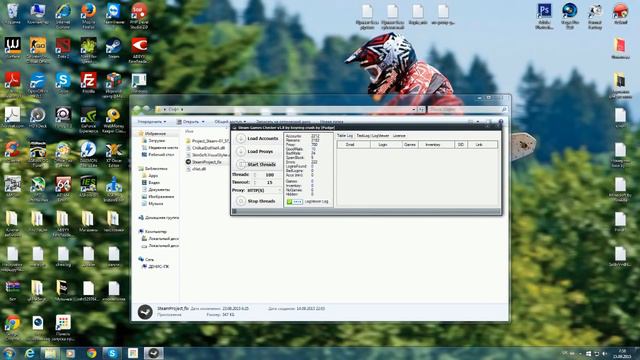Open the WebMoney Keeper desktop shortcut
This screenshot has width=640, height=360.
113,120
